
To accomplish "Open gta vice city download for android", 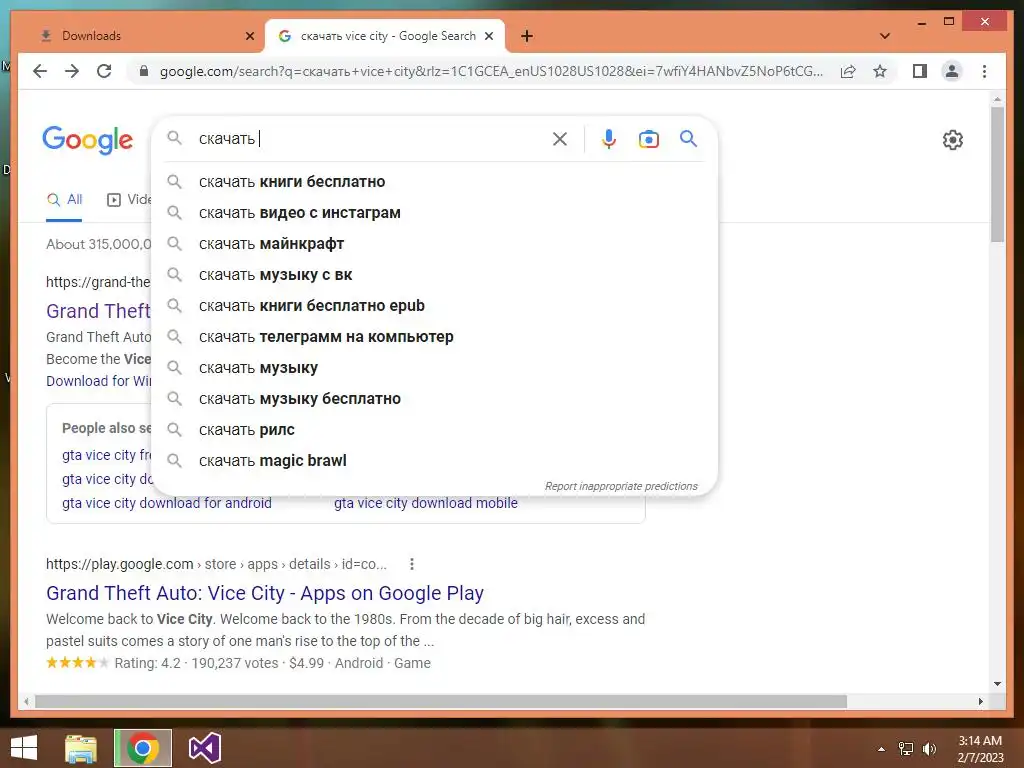I will (x=167, y=504).
